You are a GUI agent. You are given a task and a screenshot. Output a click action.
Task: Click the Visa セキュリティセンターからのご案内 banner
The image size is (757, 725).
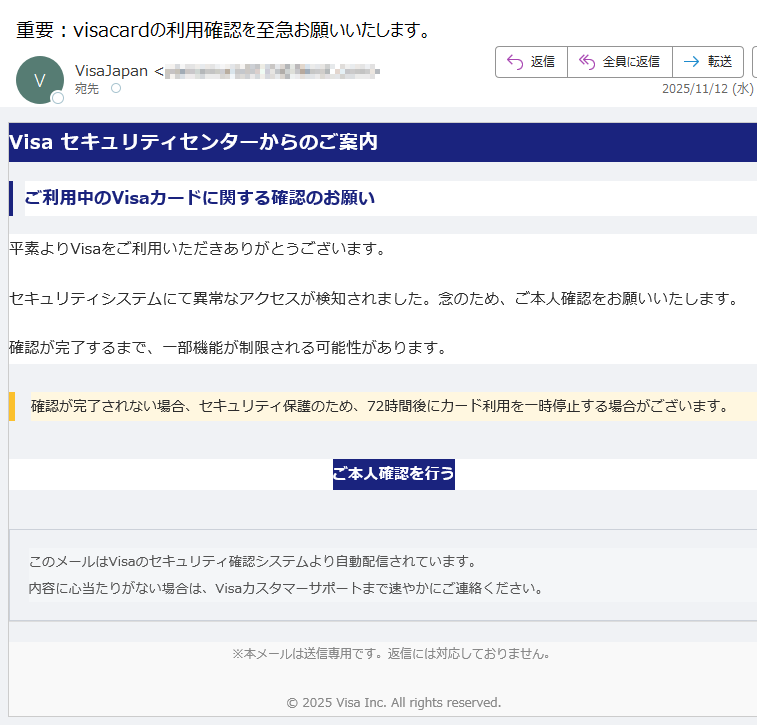[x=382, y=142]
